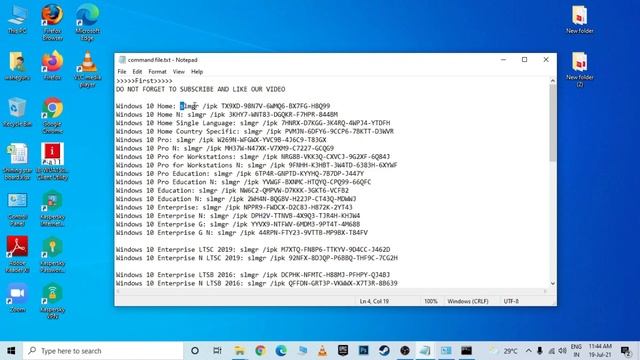This screenshot has width=640, height=360.
Task: Select Adobe Reader XI desktop shortcut
Action: [x=17, y=255]
